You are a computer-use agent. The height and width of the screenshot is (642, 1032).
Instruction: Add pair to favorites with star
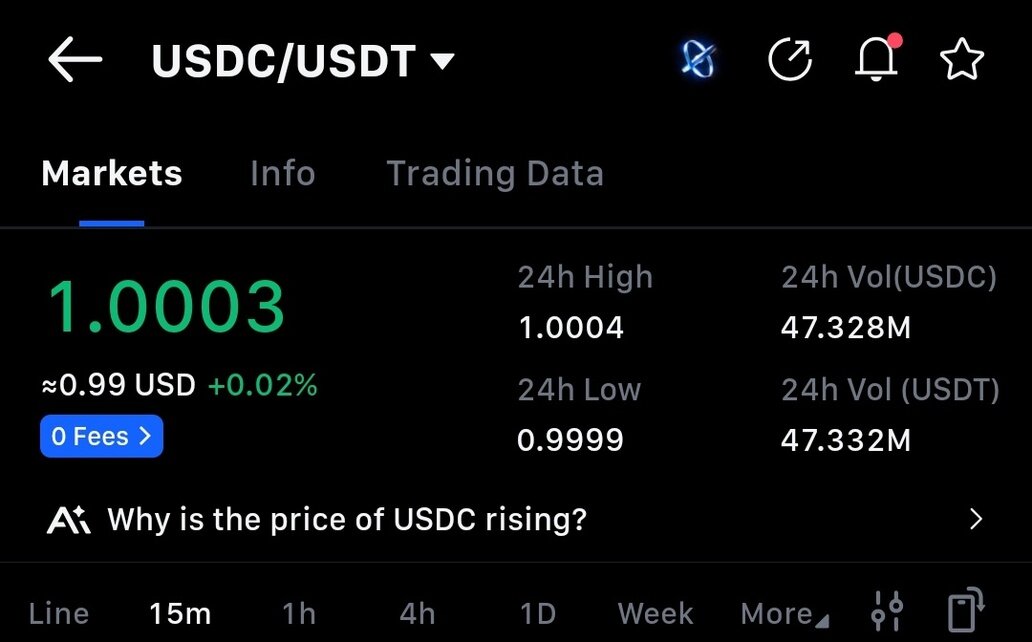[x=962, y=61]
